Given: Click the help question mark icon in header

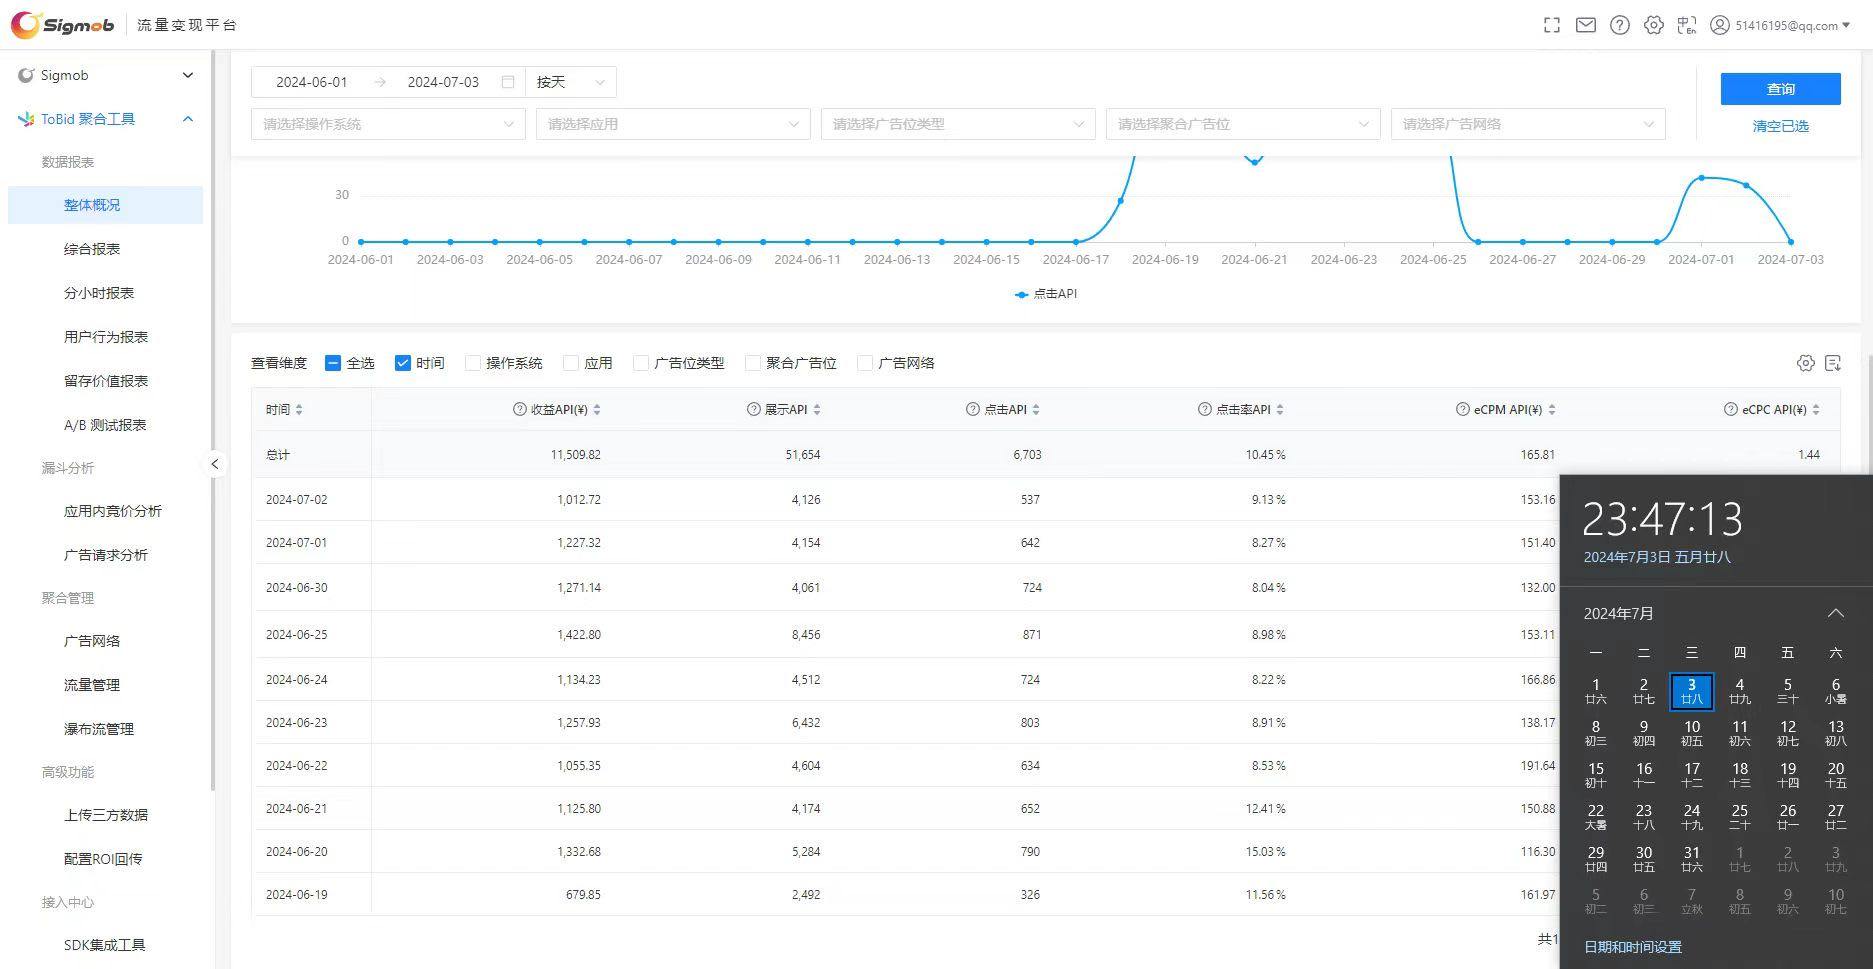Looking at the screenshot, I should tap(1619, 25).
